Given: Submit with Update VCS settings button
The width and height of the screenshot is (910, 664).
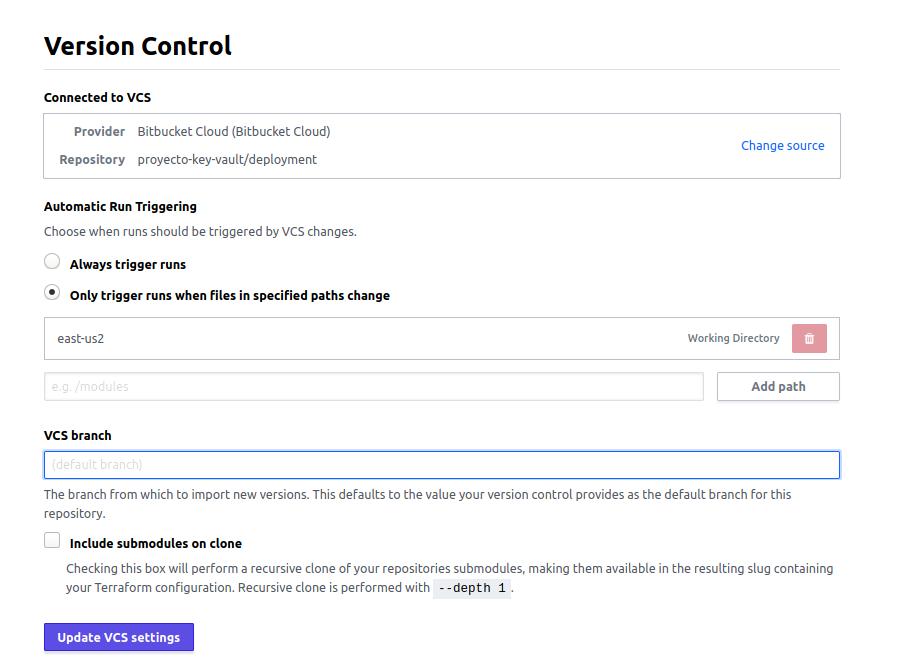Looking at the screenshot, I should [x=119, y=637].
